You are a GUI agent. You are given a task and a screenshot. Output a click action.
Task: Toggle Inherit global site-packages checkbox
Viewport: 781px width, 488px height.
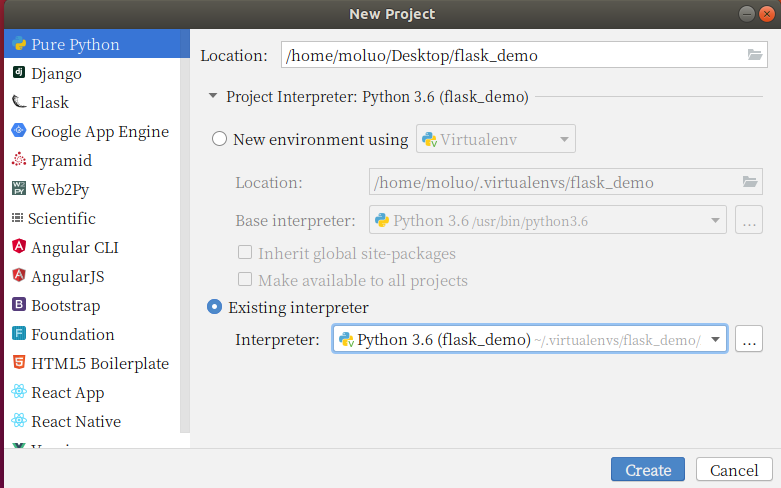pyautogui.click(x=245, y=252)
